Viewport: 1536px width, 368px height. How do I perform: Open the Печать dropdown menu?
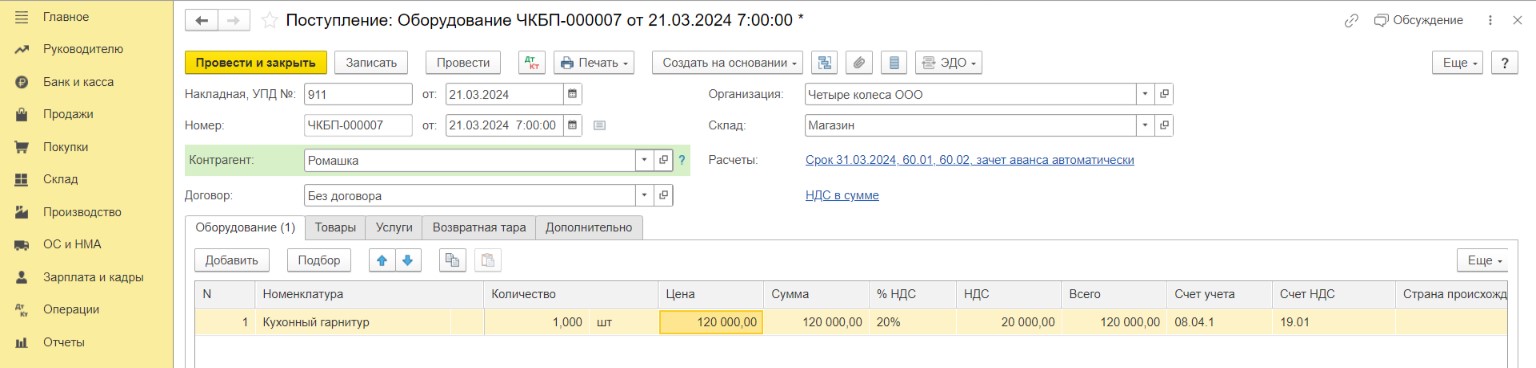pyautogui.click(x=594, y=62)
